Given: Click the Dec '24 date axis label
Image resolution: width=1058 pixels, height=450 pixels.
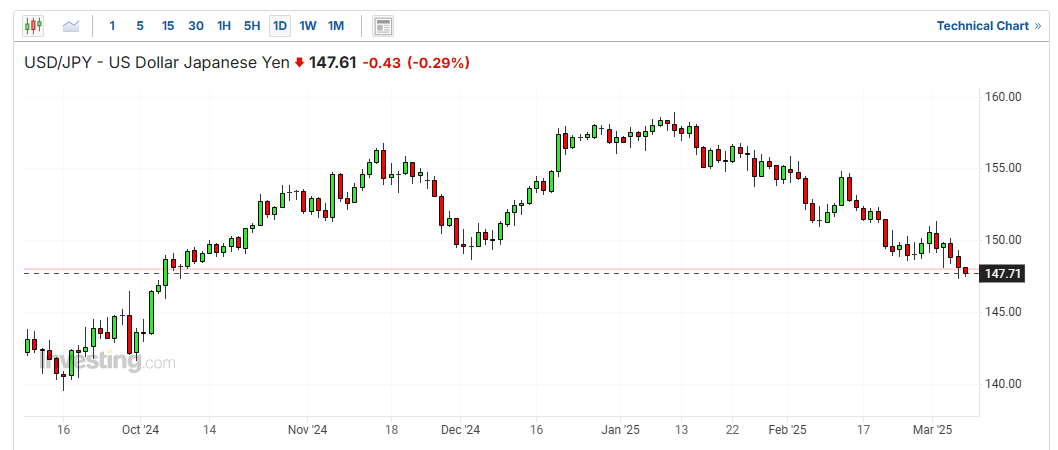Looking at the screenshot, I should click(x=460, y=429).
